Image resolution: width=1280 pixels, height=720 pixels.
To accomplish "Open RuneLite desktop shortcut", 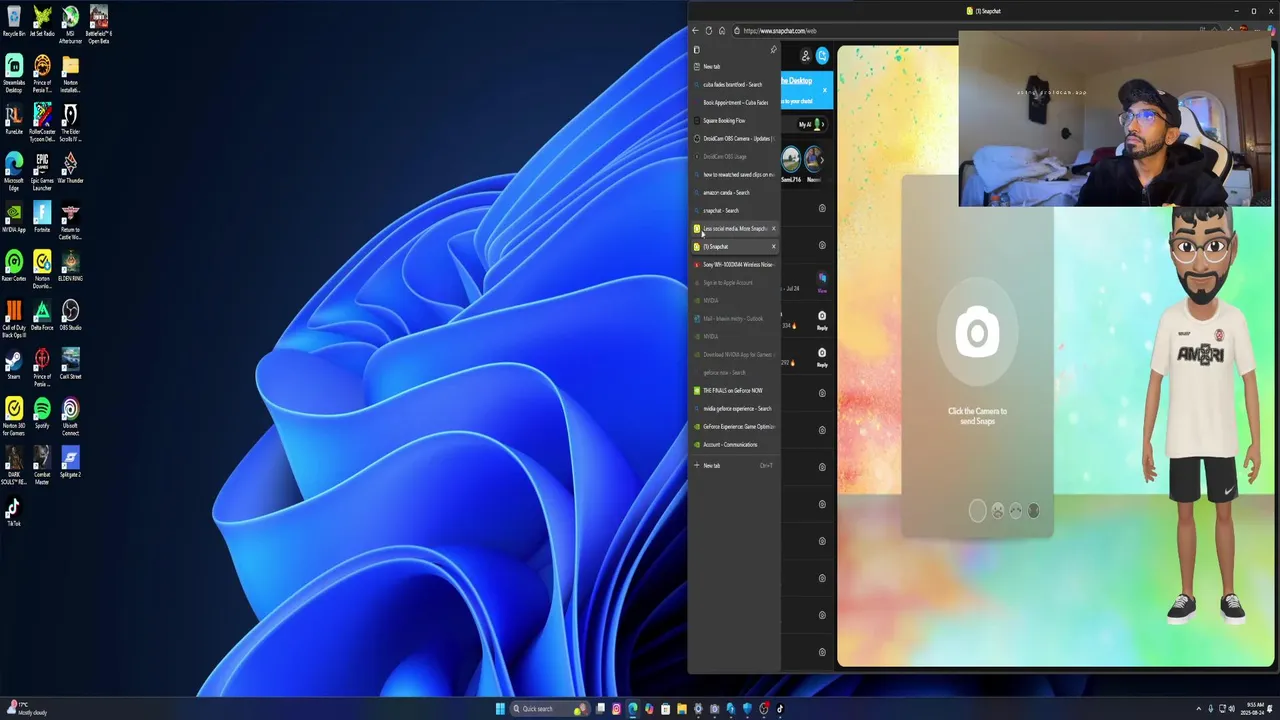I will [x=14, y=120].
